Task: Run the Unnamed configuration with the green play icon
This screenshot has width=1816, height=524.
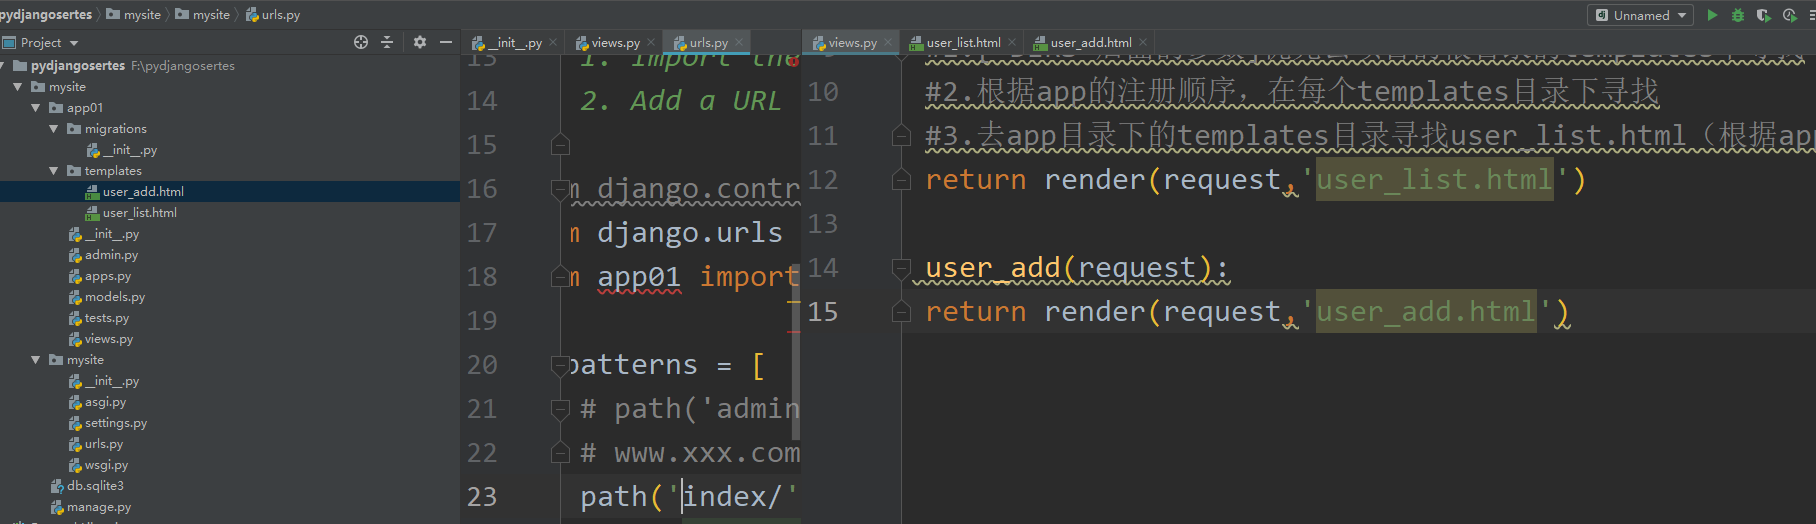Action: pyautogui.click(x=1712, y=15)
